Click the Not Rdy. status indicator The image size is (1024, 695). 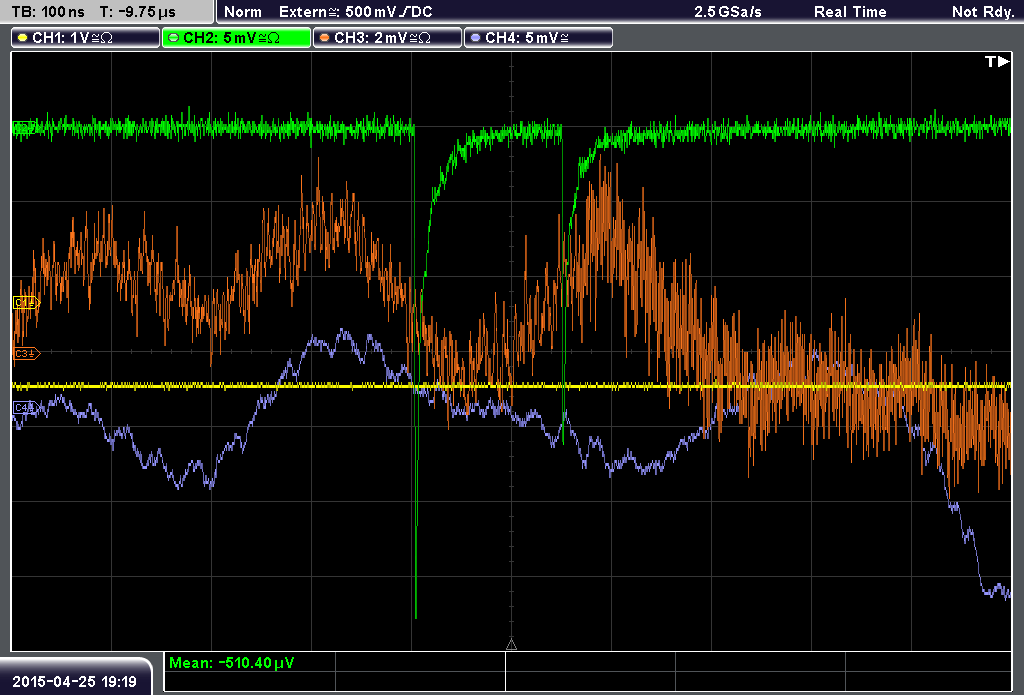(983, 12)
